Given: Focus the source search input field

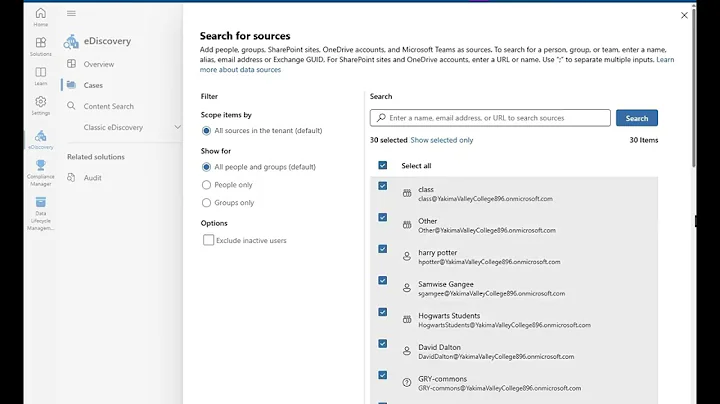Looking at the screenshot, I should coord(490,118).
